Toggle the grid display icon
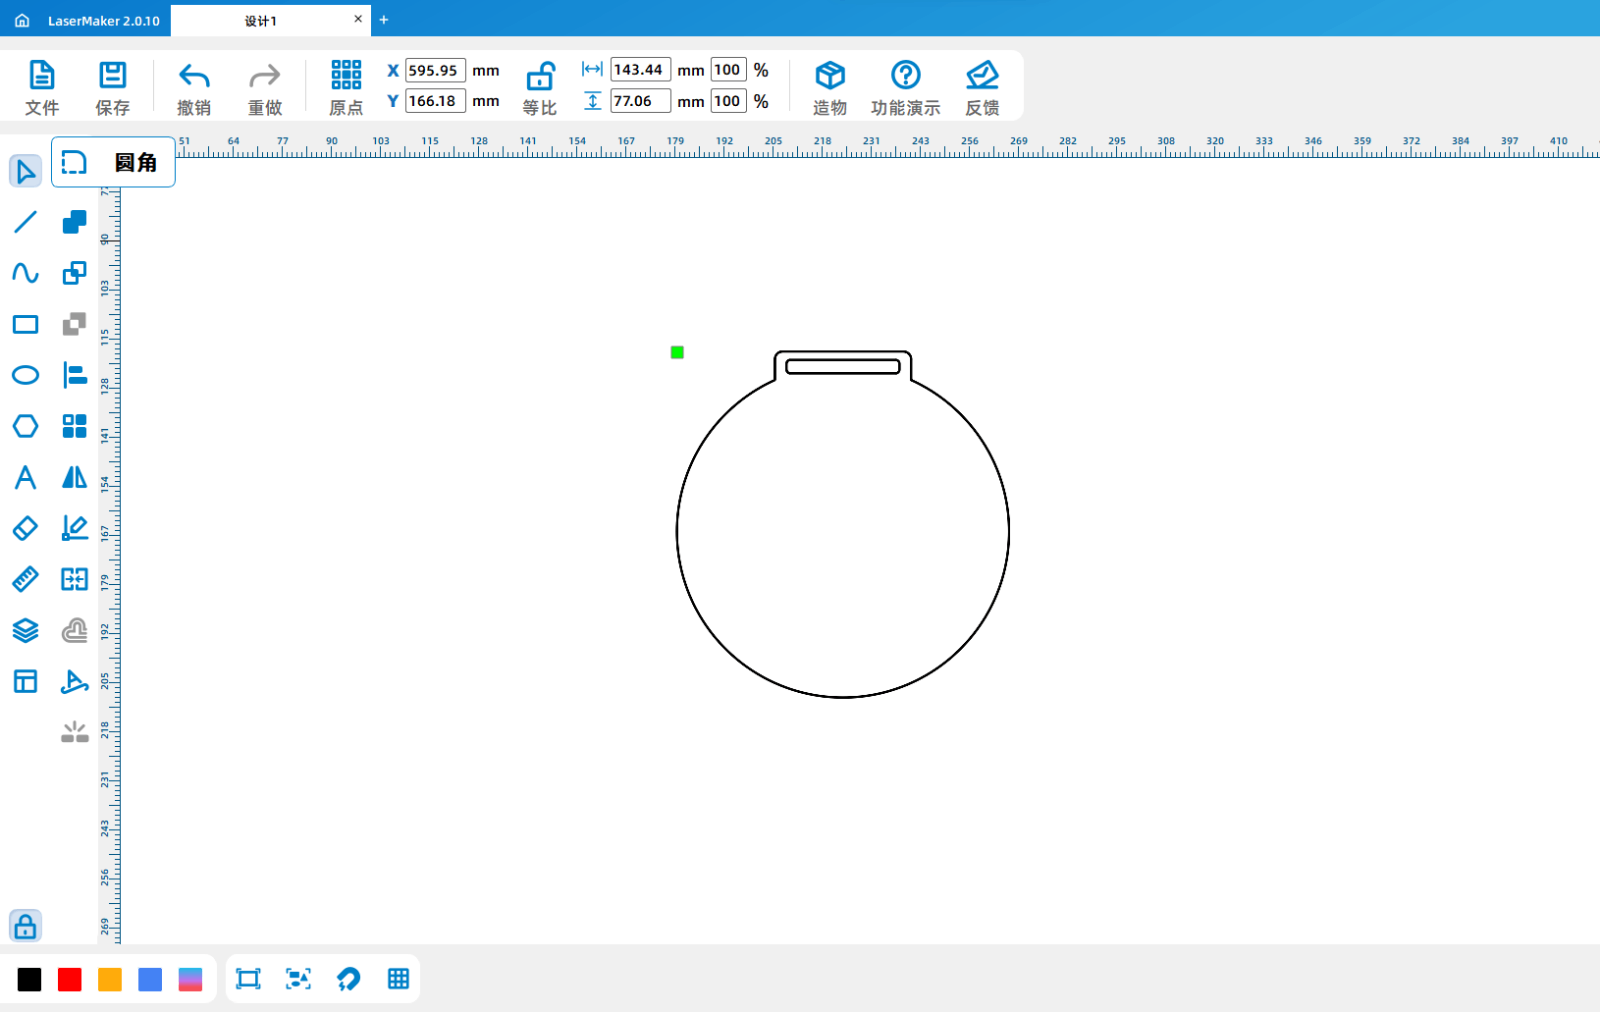This screenshot has width=1600, height=1012. click(398, 979)
